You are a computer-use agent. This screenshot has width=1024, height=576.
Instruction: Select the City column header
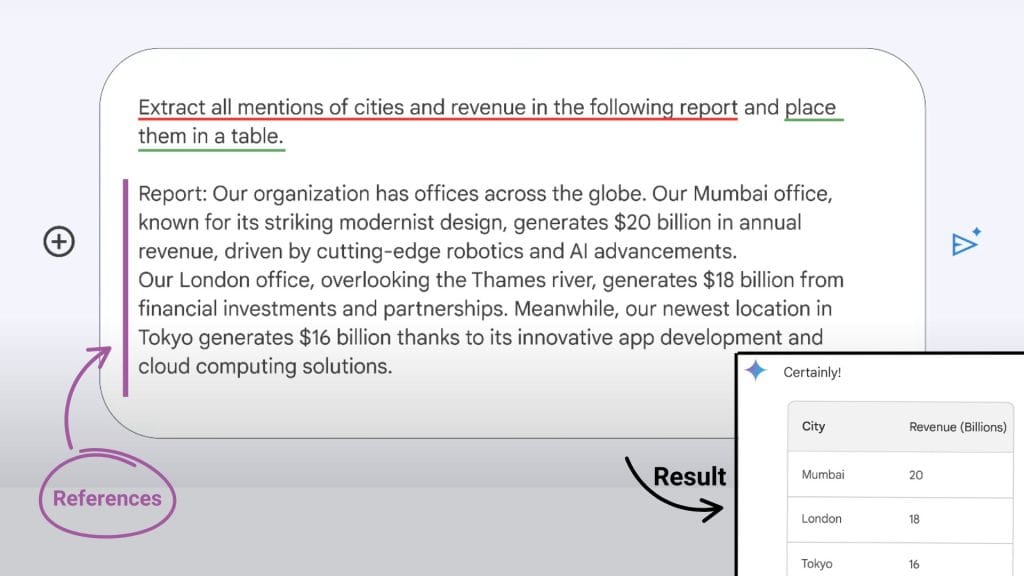click(x=812, y=426)
